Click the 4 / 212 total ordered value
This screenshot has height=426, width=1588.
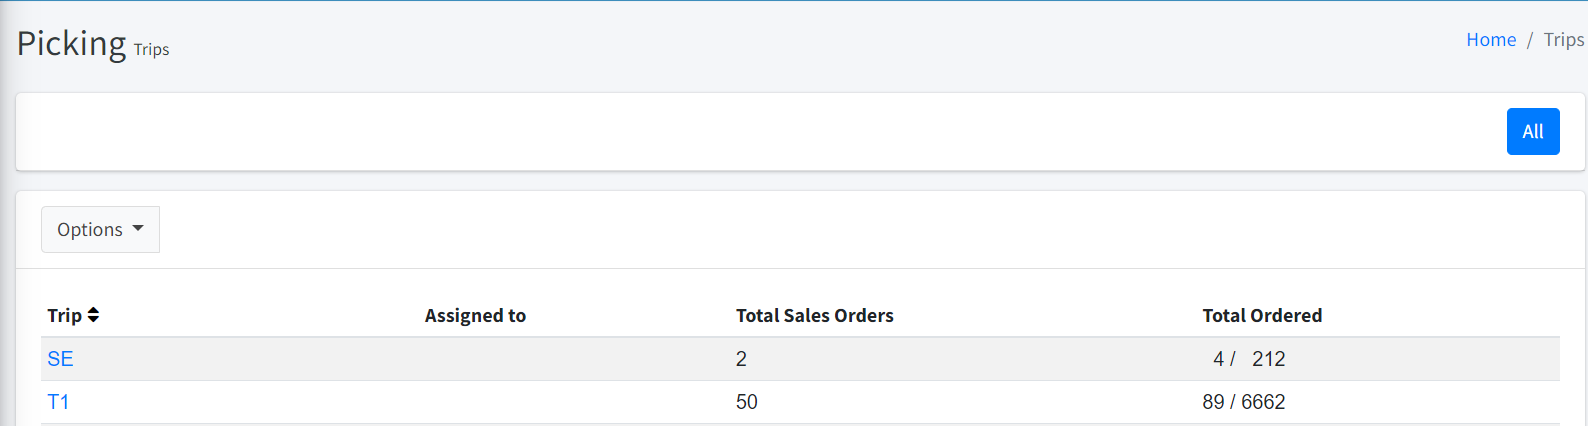[x=1248, y=359]
